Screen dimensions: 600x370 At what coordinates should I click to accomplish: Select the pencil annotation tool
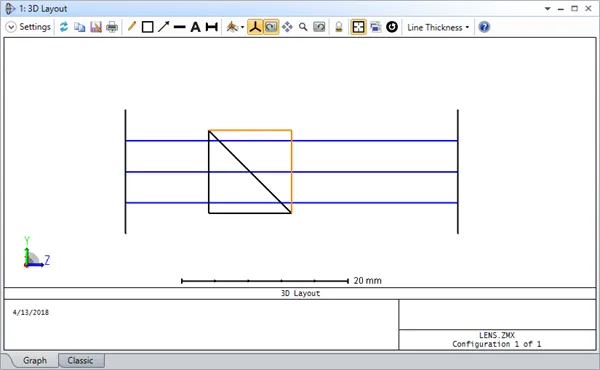132,27
